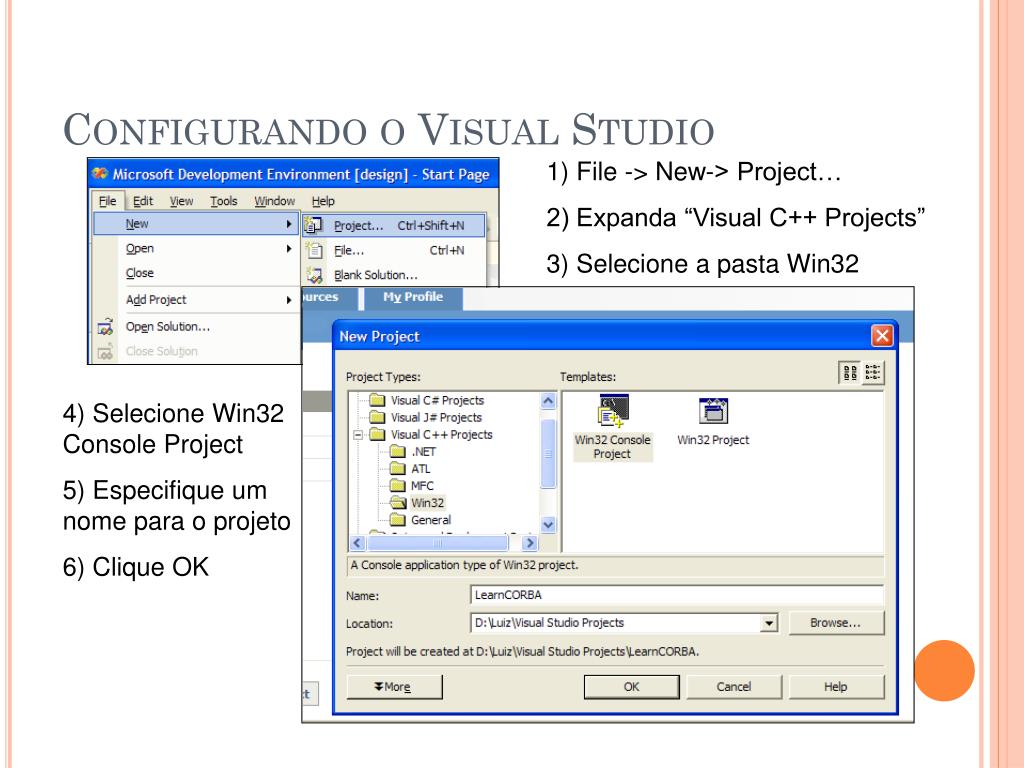Choose Add Project in File menu
Viewport: 1024px width, 768px height.
pyautogui.click(x=196, y=300)
